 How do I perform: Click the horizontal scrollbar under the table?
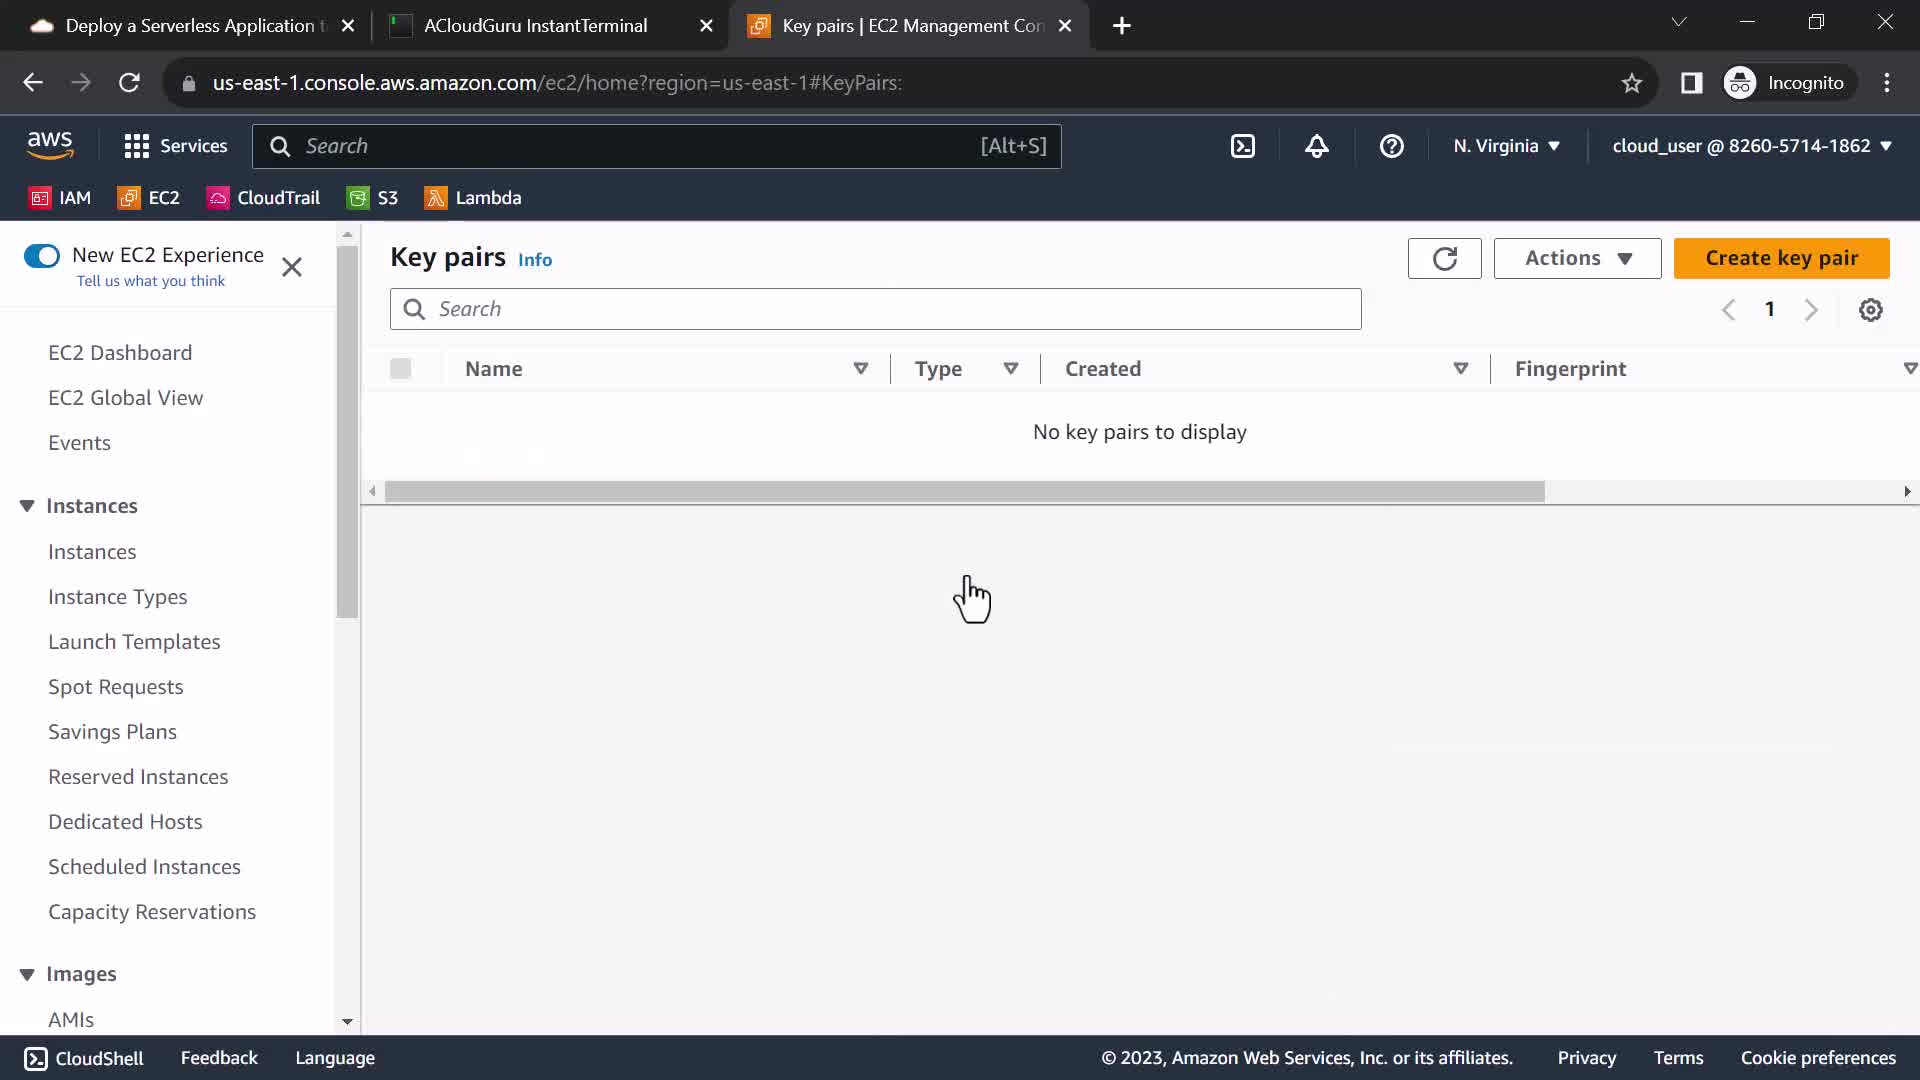click(x=964, y=492)
